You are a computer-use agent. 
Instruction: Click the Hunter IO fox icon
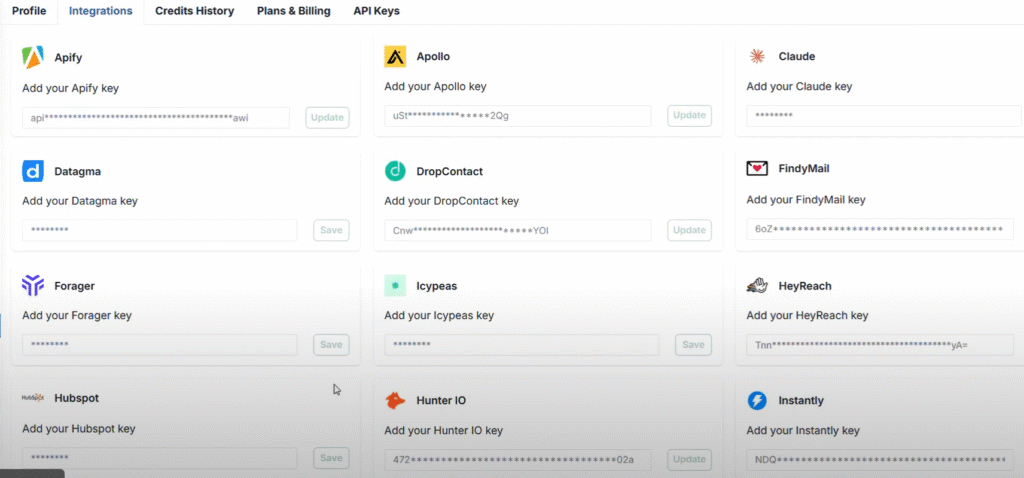pos(395,401)
